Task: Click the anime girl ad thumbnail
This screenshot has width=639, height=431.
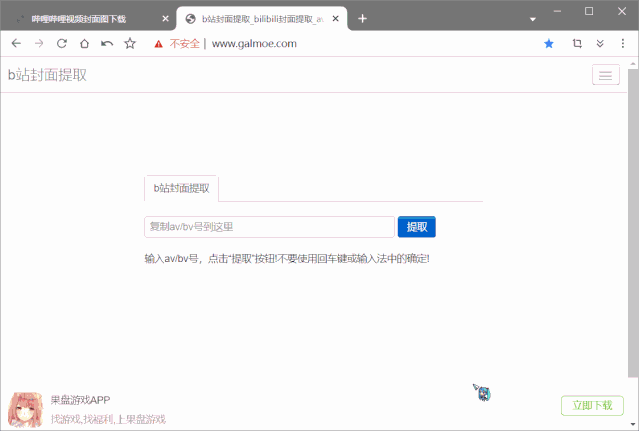Action: click(x=25, y=409)
